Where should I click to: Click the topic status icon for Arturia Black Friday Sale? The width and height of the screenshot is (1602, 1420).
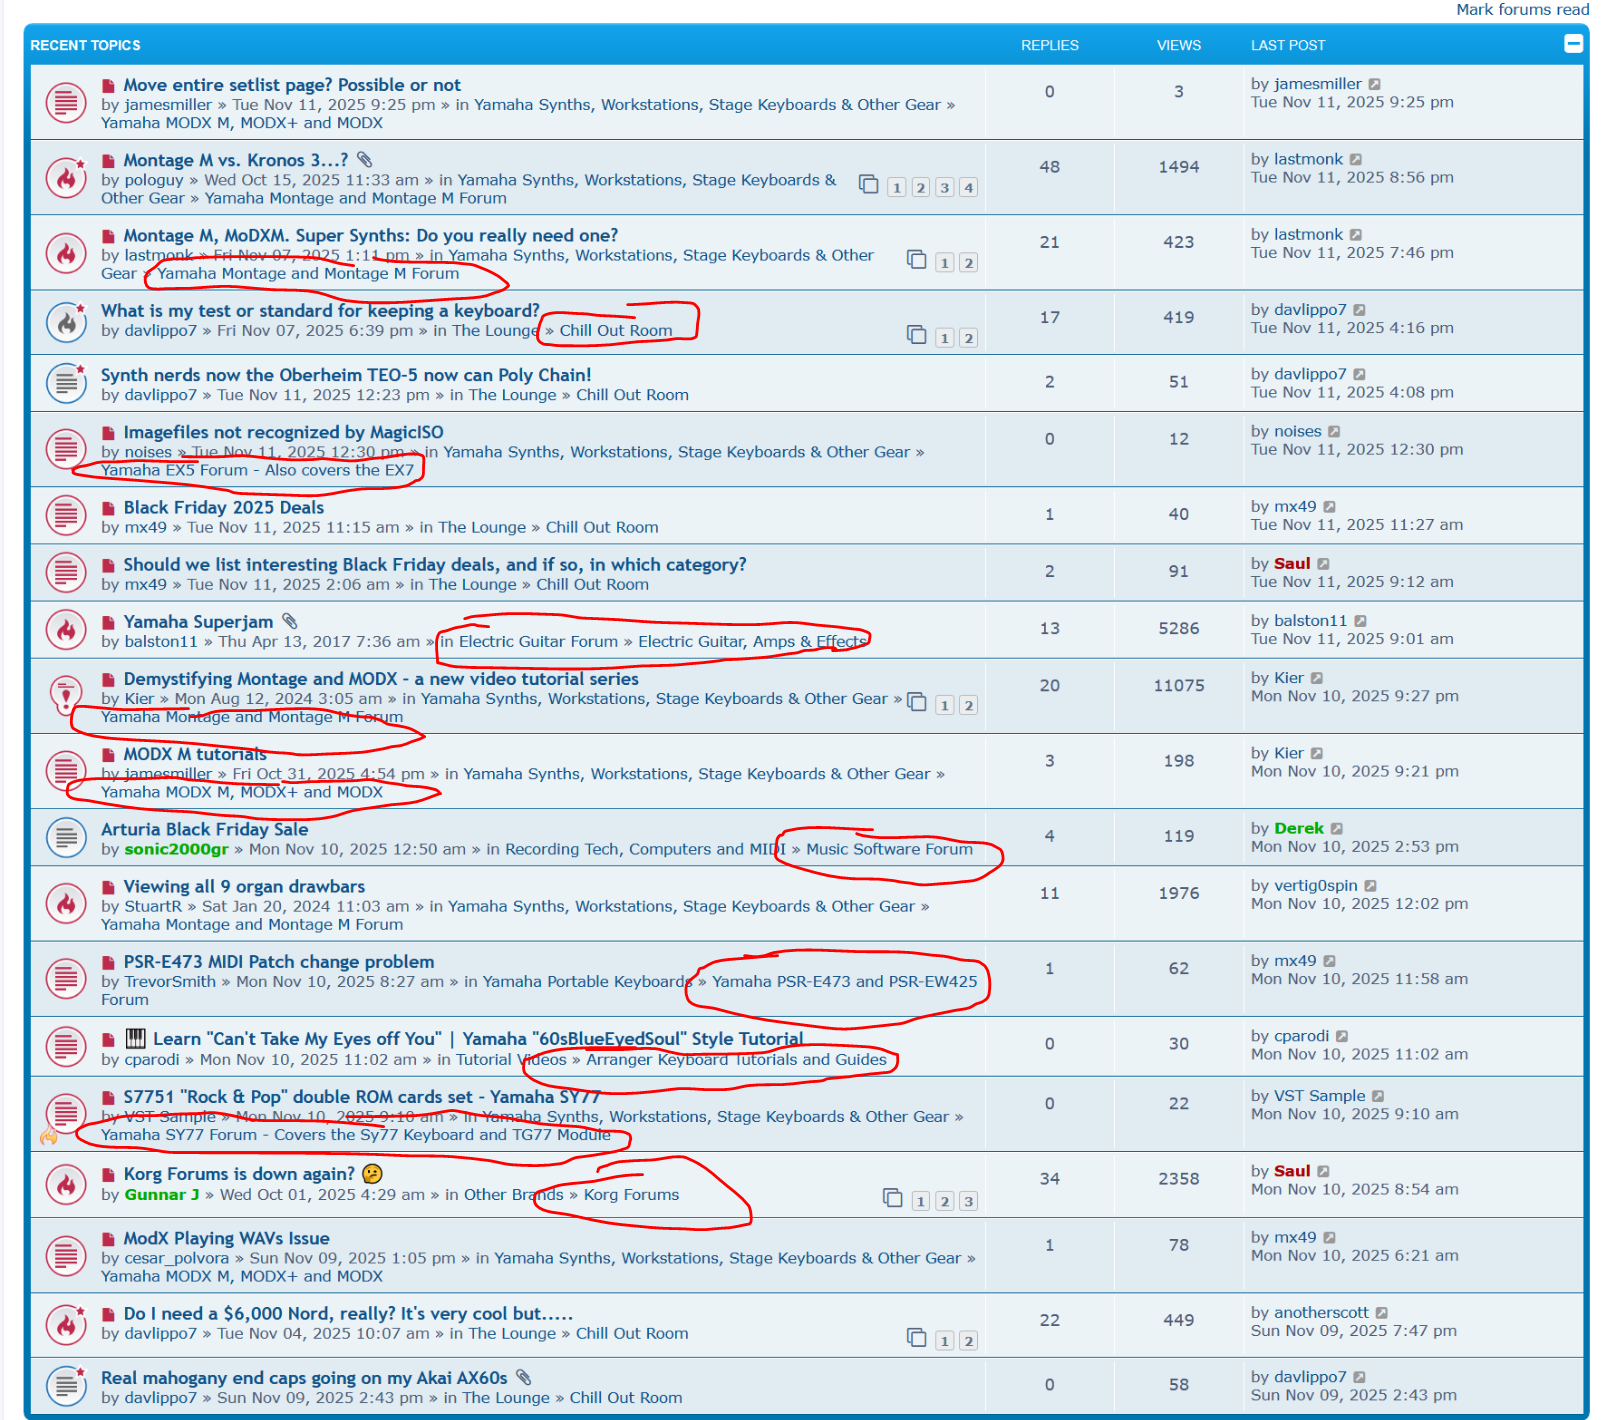click(x=66, y=838)
